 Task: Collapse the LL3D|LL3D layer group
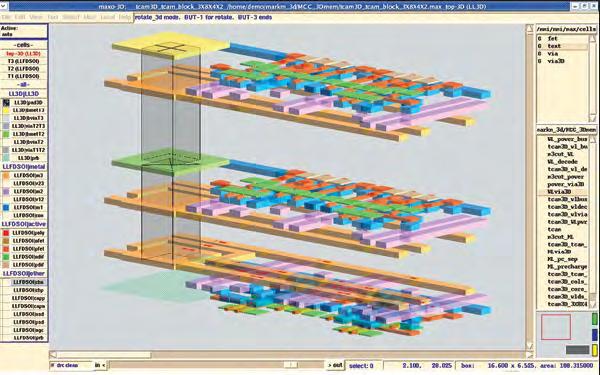(24, 94)
